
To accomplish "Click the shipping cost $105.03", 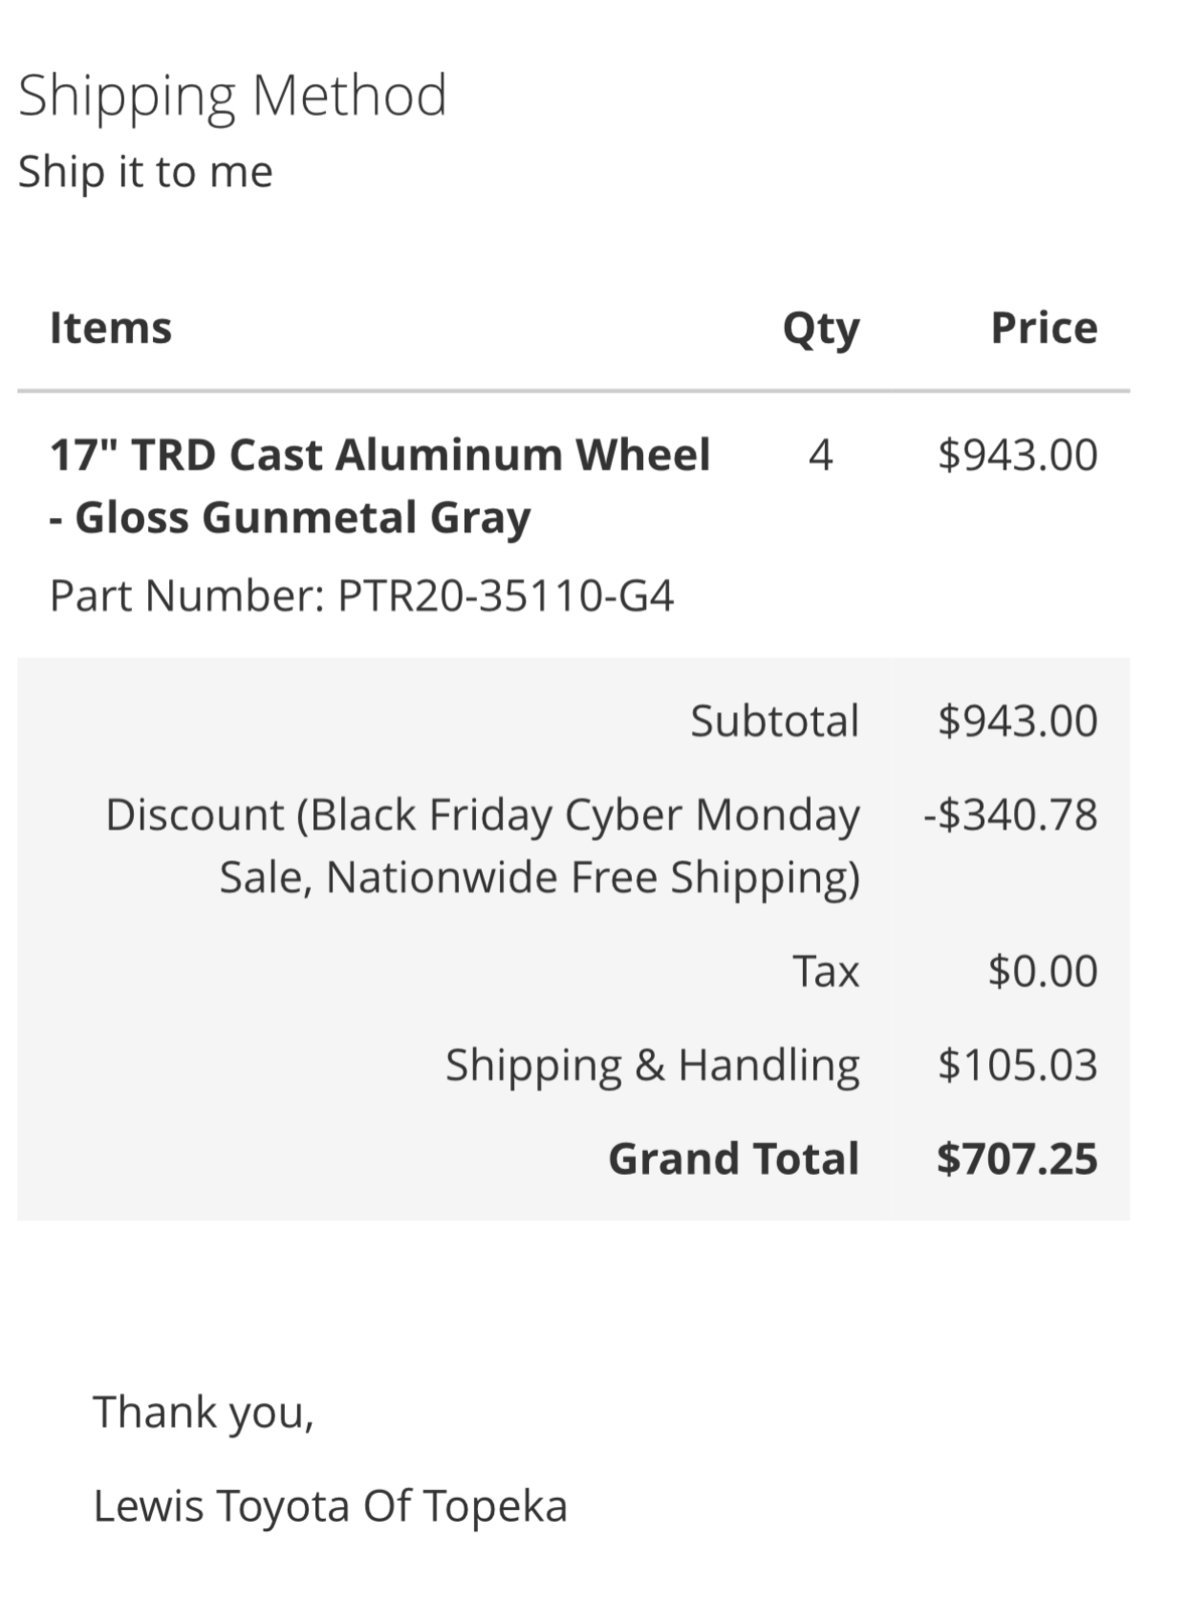I will click(x=1018, y=1065).
